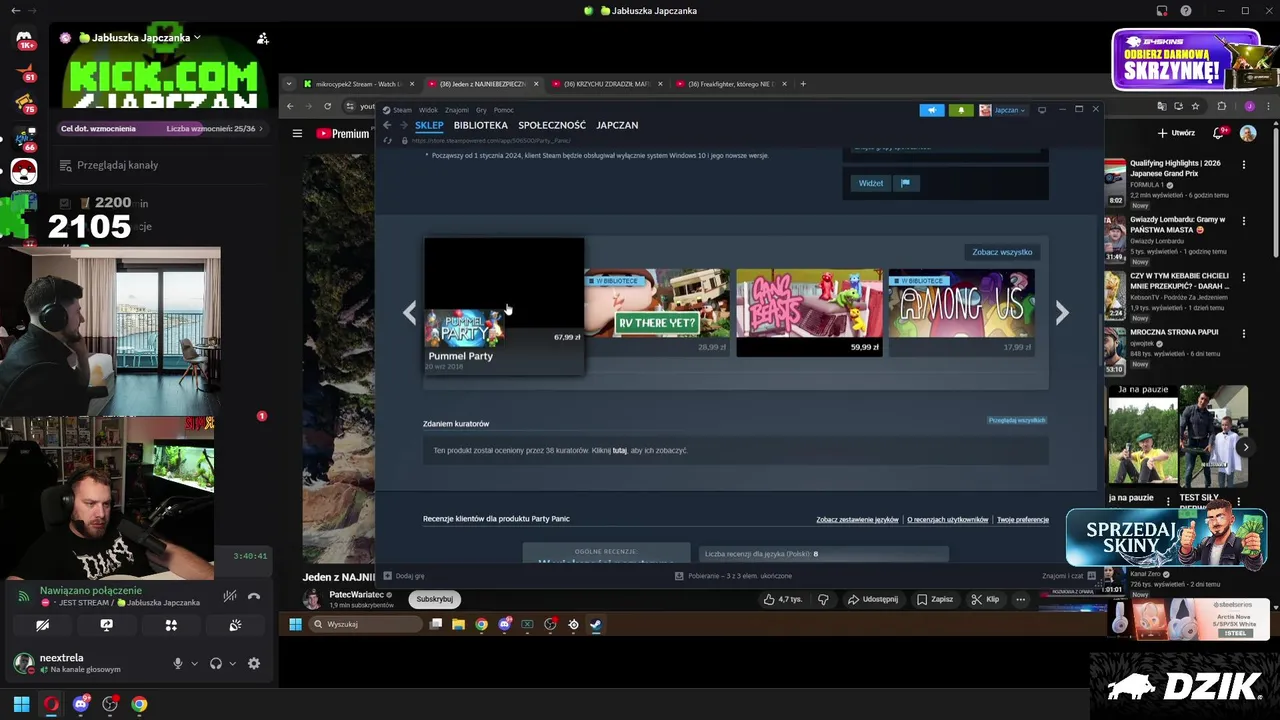Dislike the YouTube video
Screen dimensions: 1280x720
click(824, 599)
